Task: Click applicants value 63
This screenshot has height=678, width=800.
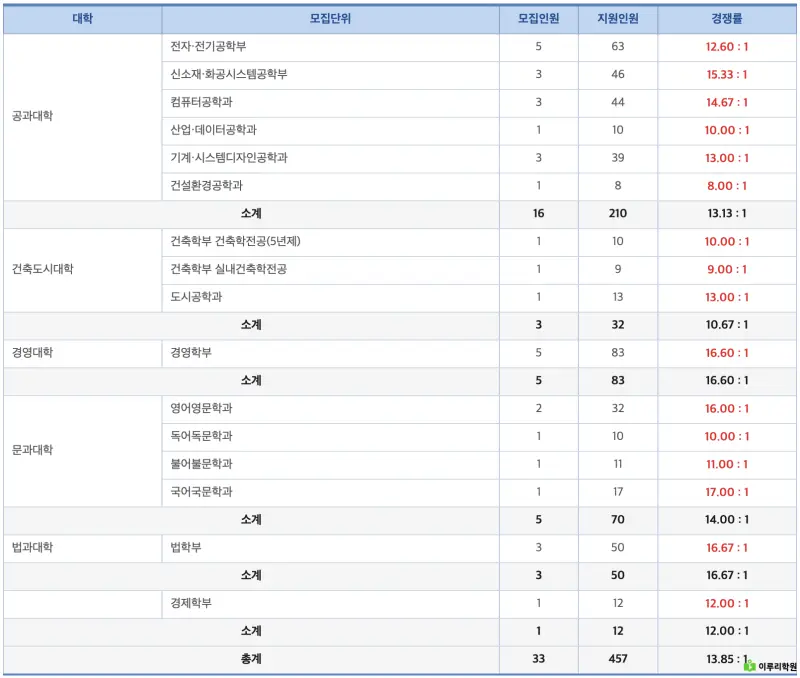Action: [618, 46]
